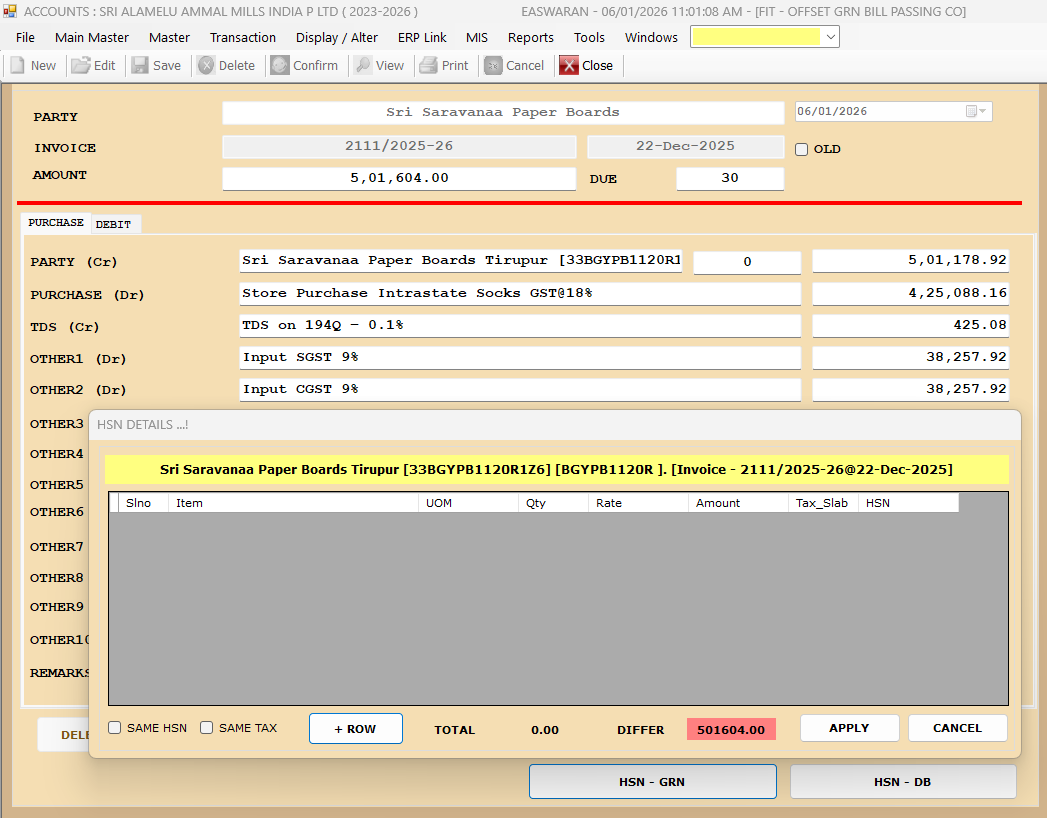The width and height of the screenshot is (1047, 818).
Task: Click the Edit folder toolbar icon
Action: pos(80,65)
